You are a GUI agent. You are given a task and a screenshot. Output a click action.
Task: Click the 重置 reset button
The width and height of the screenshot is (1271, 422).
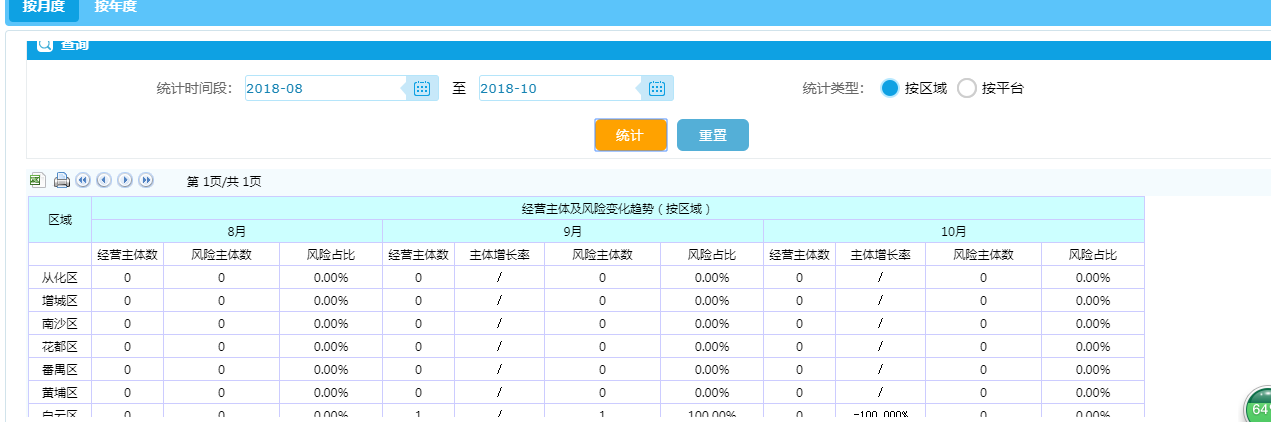(712, 135)
